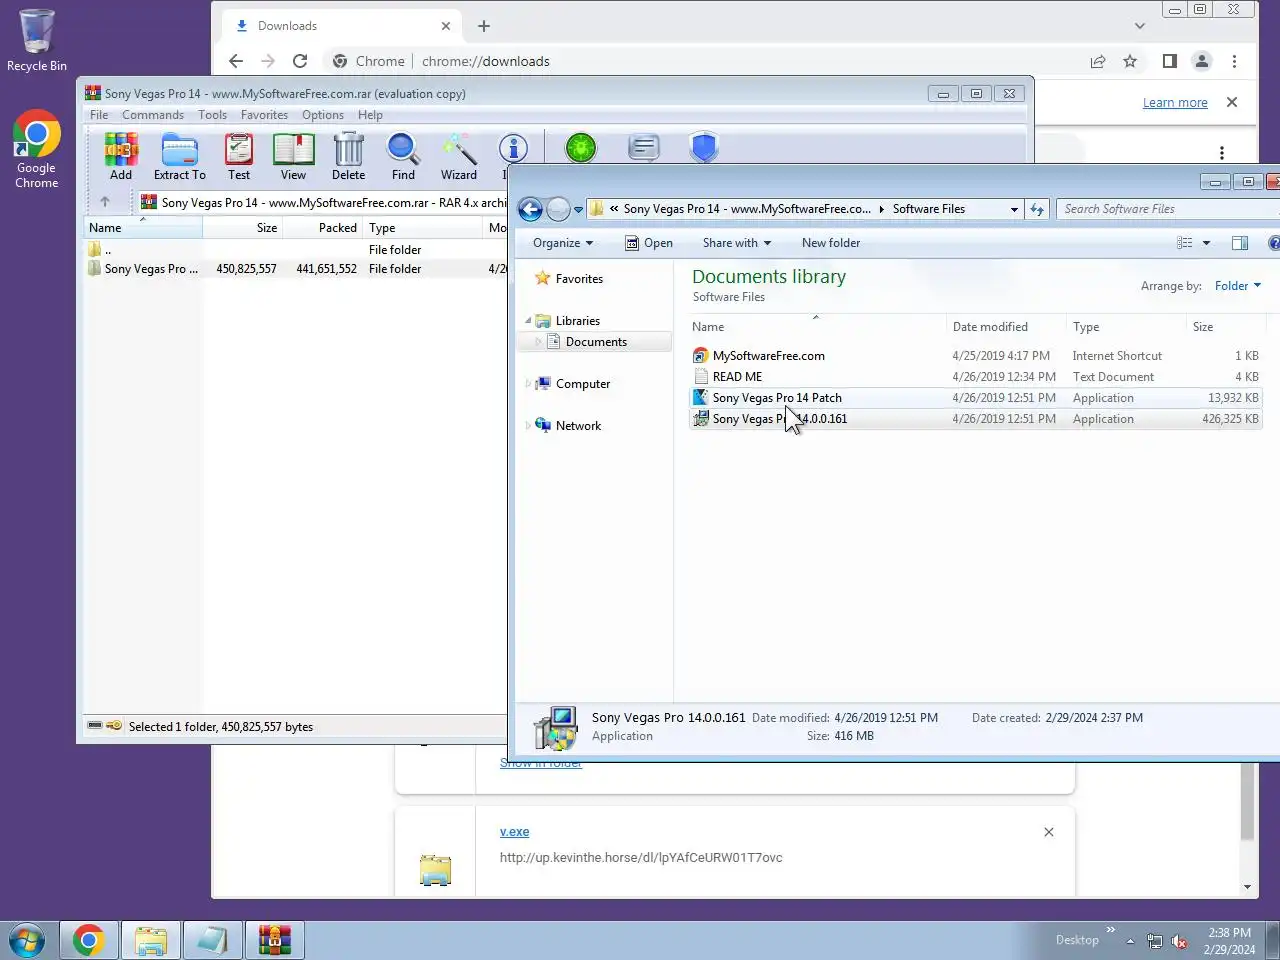1280x960 pixels.
Task: Click the Extract To icon in WinRAR
Action: tap(180, 156)
